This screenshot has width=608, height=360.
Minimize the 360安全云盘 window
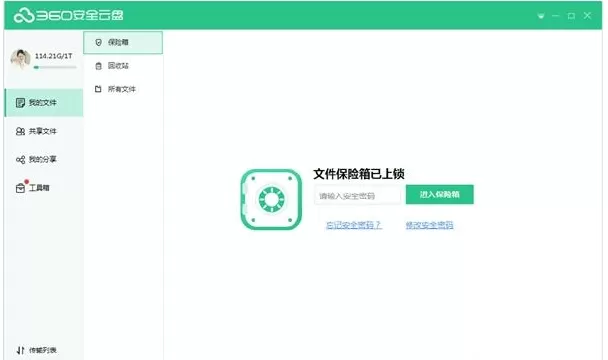(556, 16)
